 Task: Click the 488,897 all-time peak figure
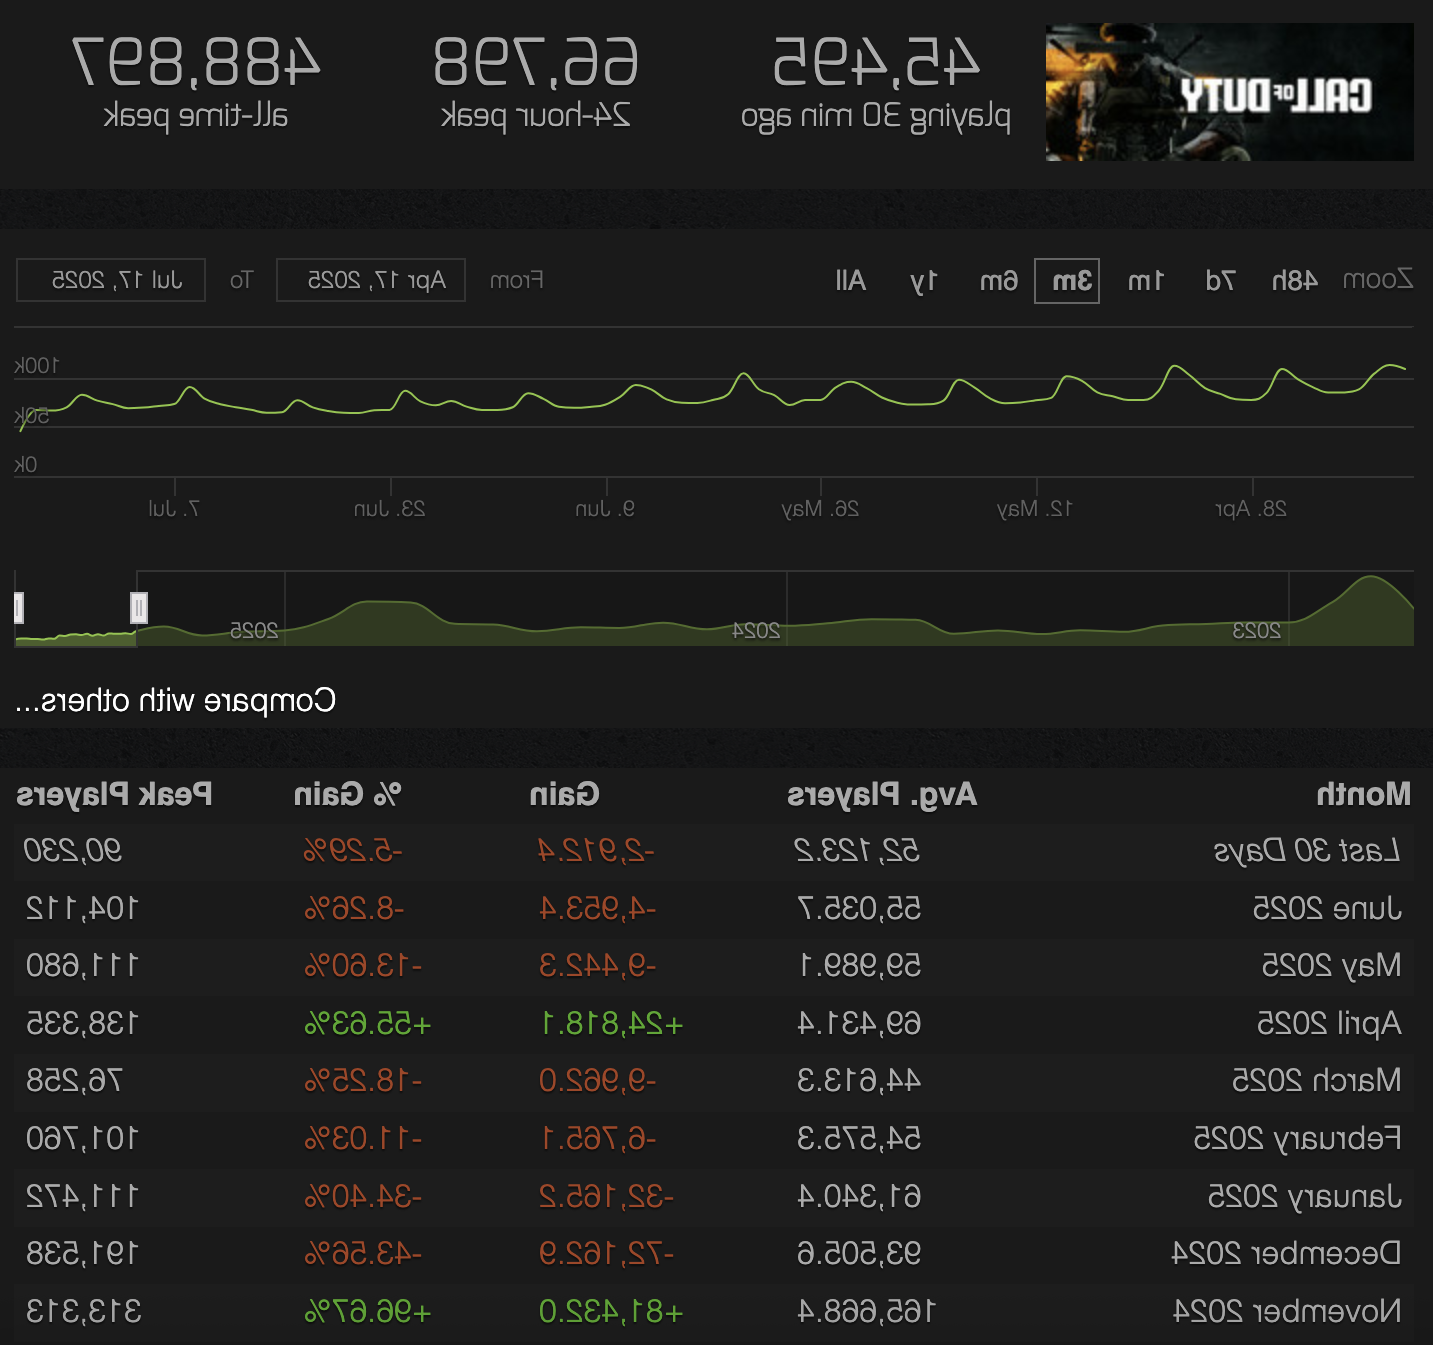pyautogui.click(x=196, y=62)
